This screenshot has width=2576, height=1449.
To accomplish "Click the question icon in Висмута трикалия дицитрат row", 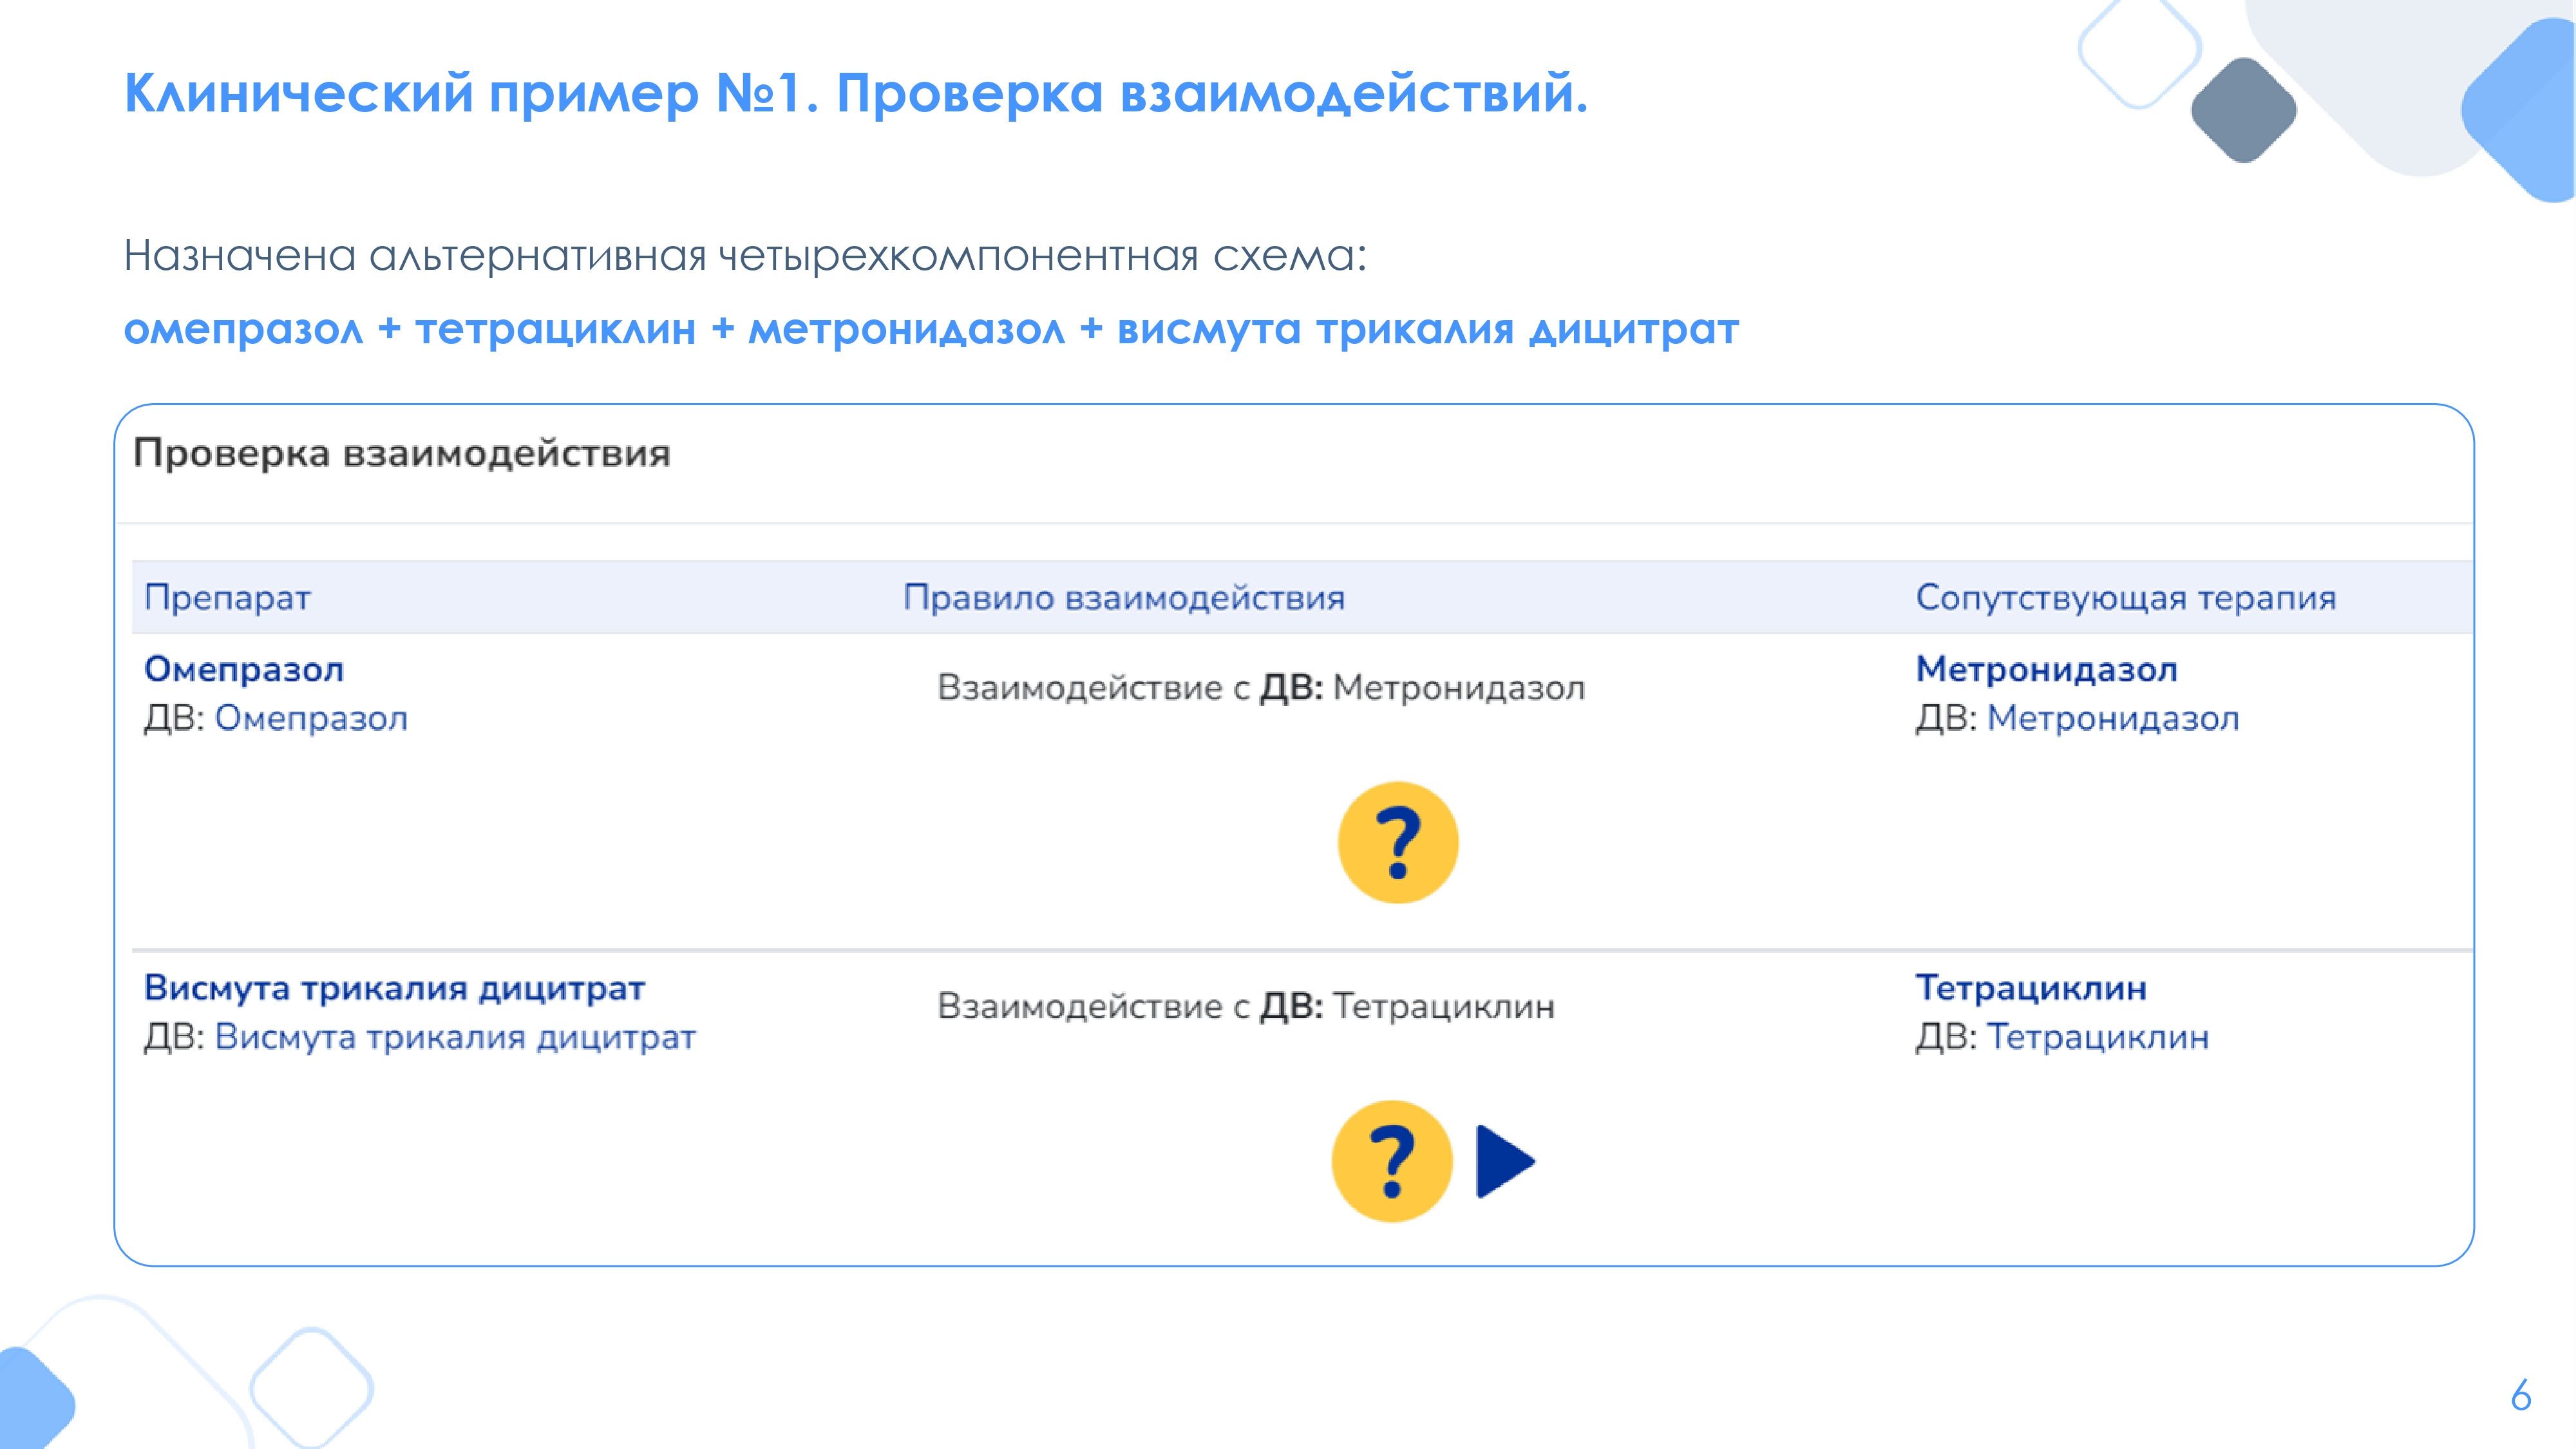I will click(1391, 1161).
